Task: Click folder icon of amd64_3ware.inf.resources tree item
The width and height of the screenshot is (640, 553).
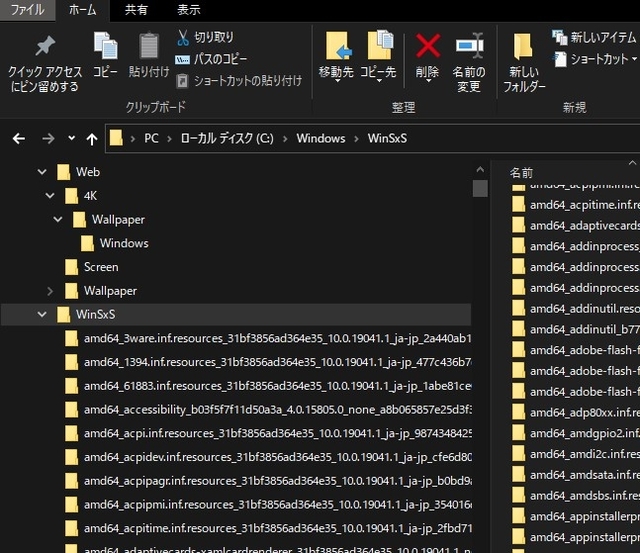Action: (71, 338)
